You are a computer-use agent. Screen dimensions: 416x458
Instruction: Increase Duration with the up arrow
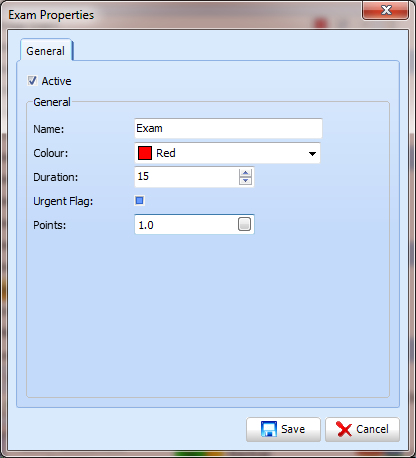pos(245,173)
